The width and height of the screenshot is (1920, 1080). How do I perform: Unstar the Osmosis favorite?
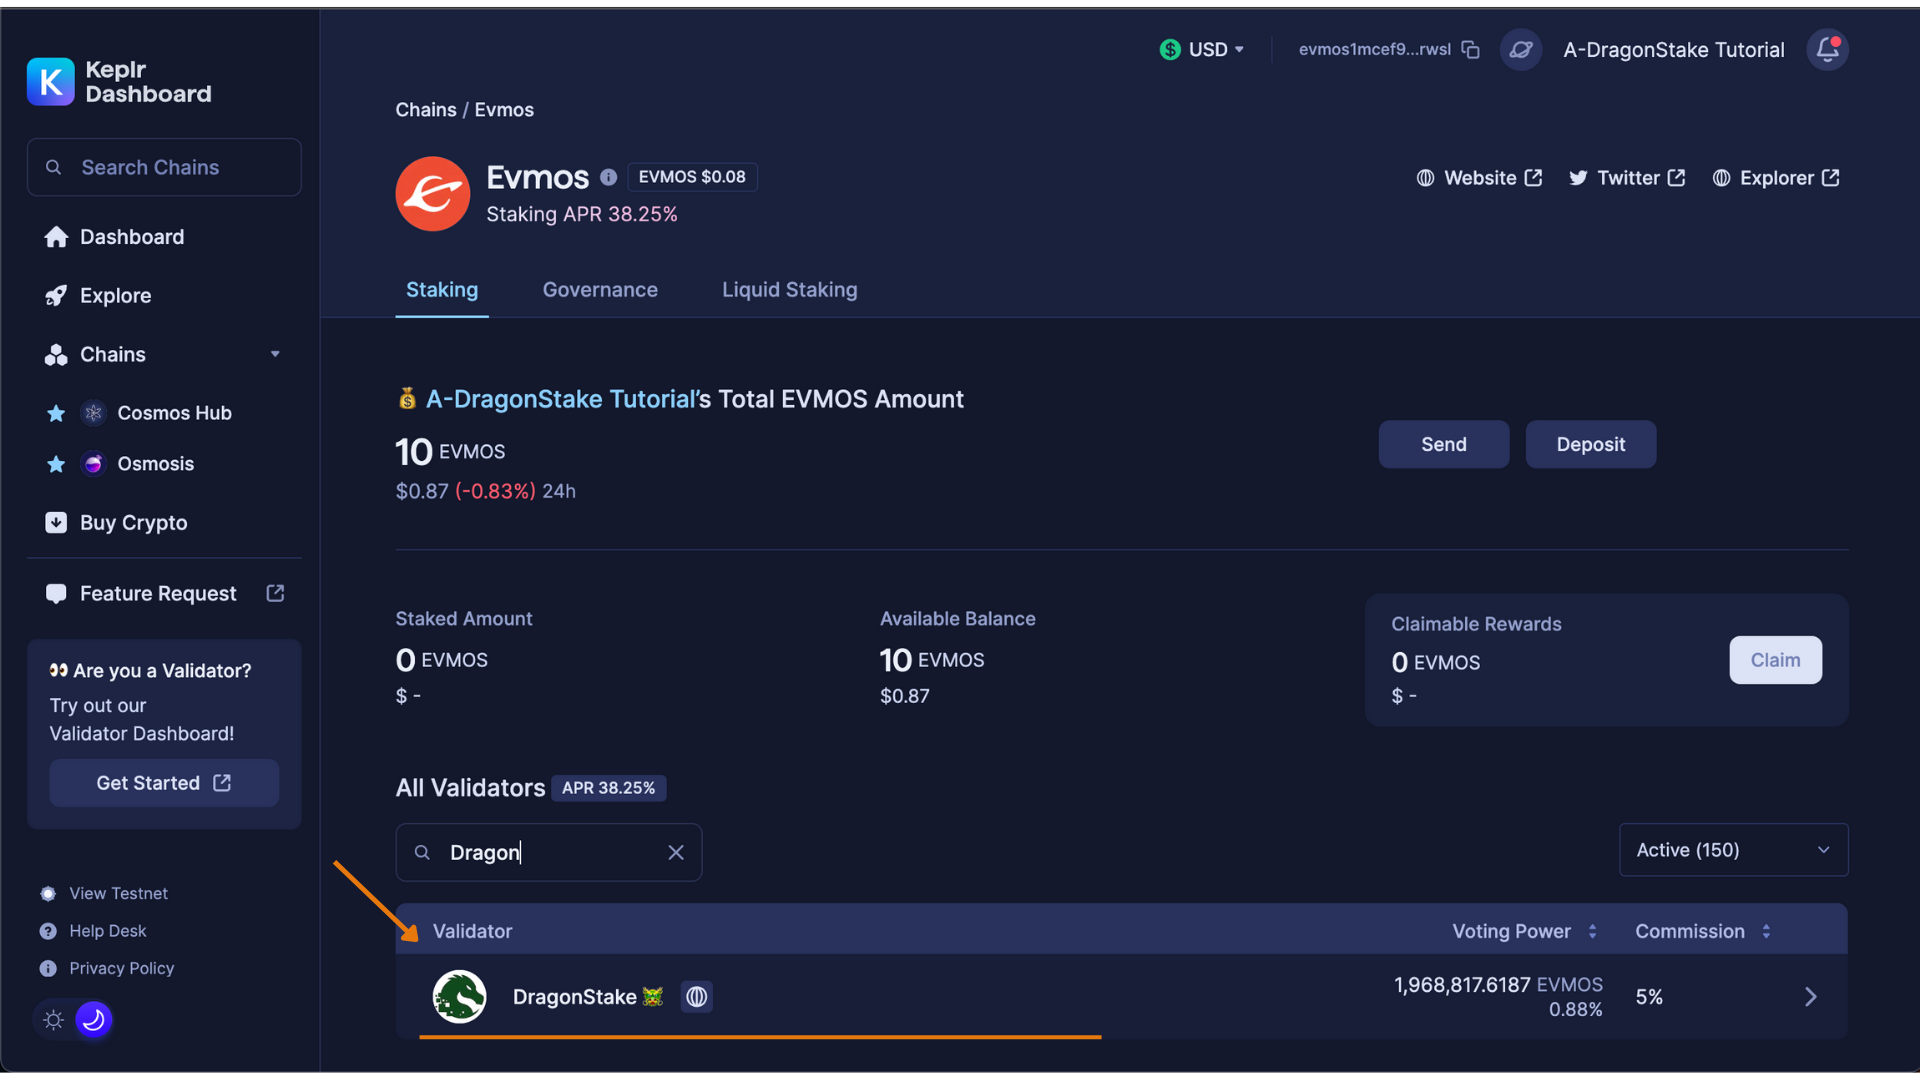tap(56, 464)
